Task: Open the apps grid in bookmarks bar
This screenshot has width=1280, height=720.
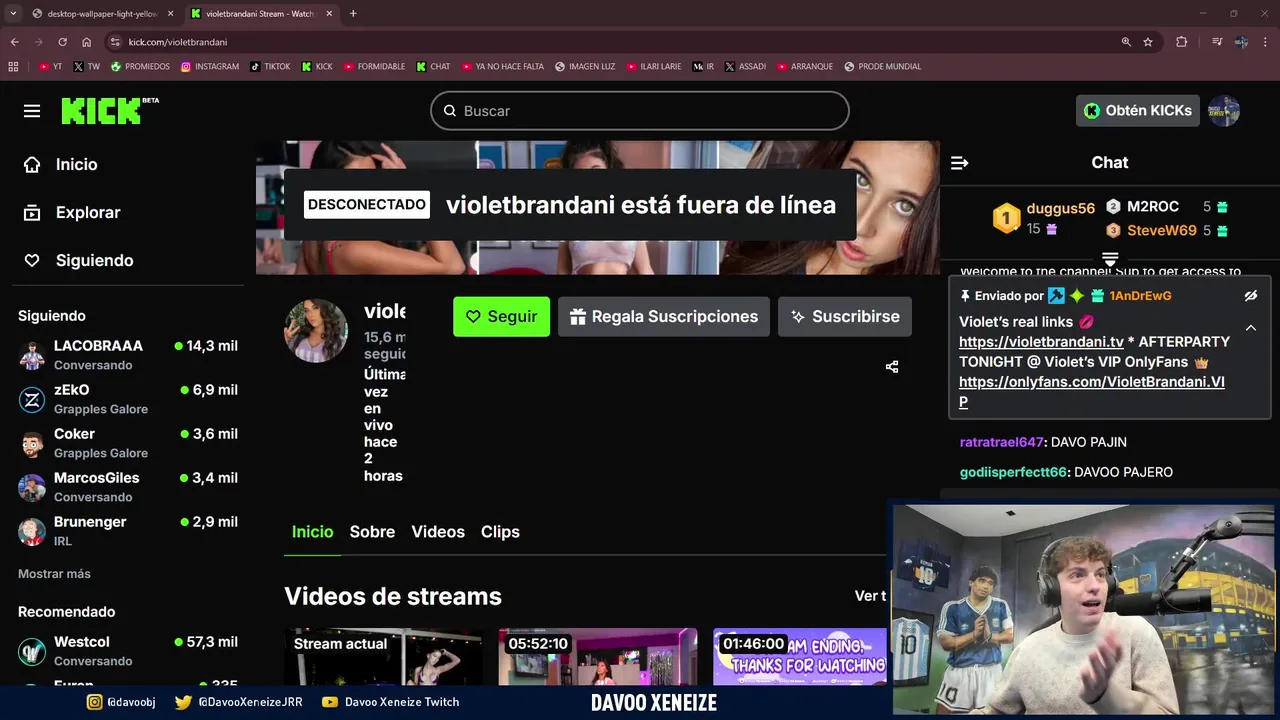Action: tap(13, 67)
